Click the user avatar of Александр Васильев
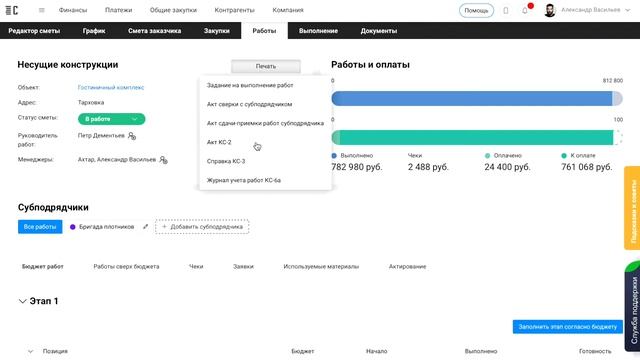Image resolution: width=640 pixels, height=360 pixels. [550, 11]
